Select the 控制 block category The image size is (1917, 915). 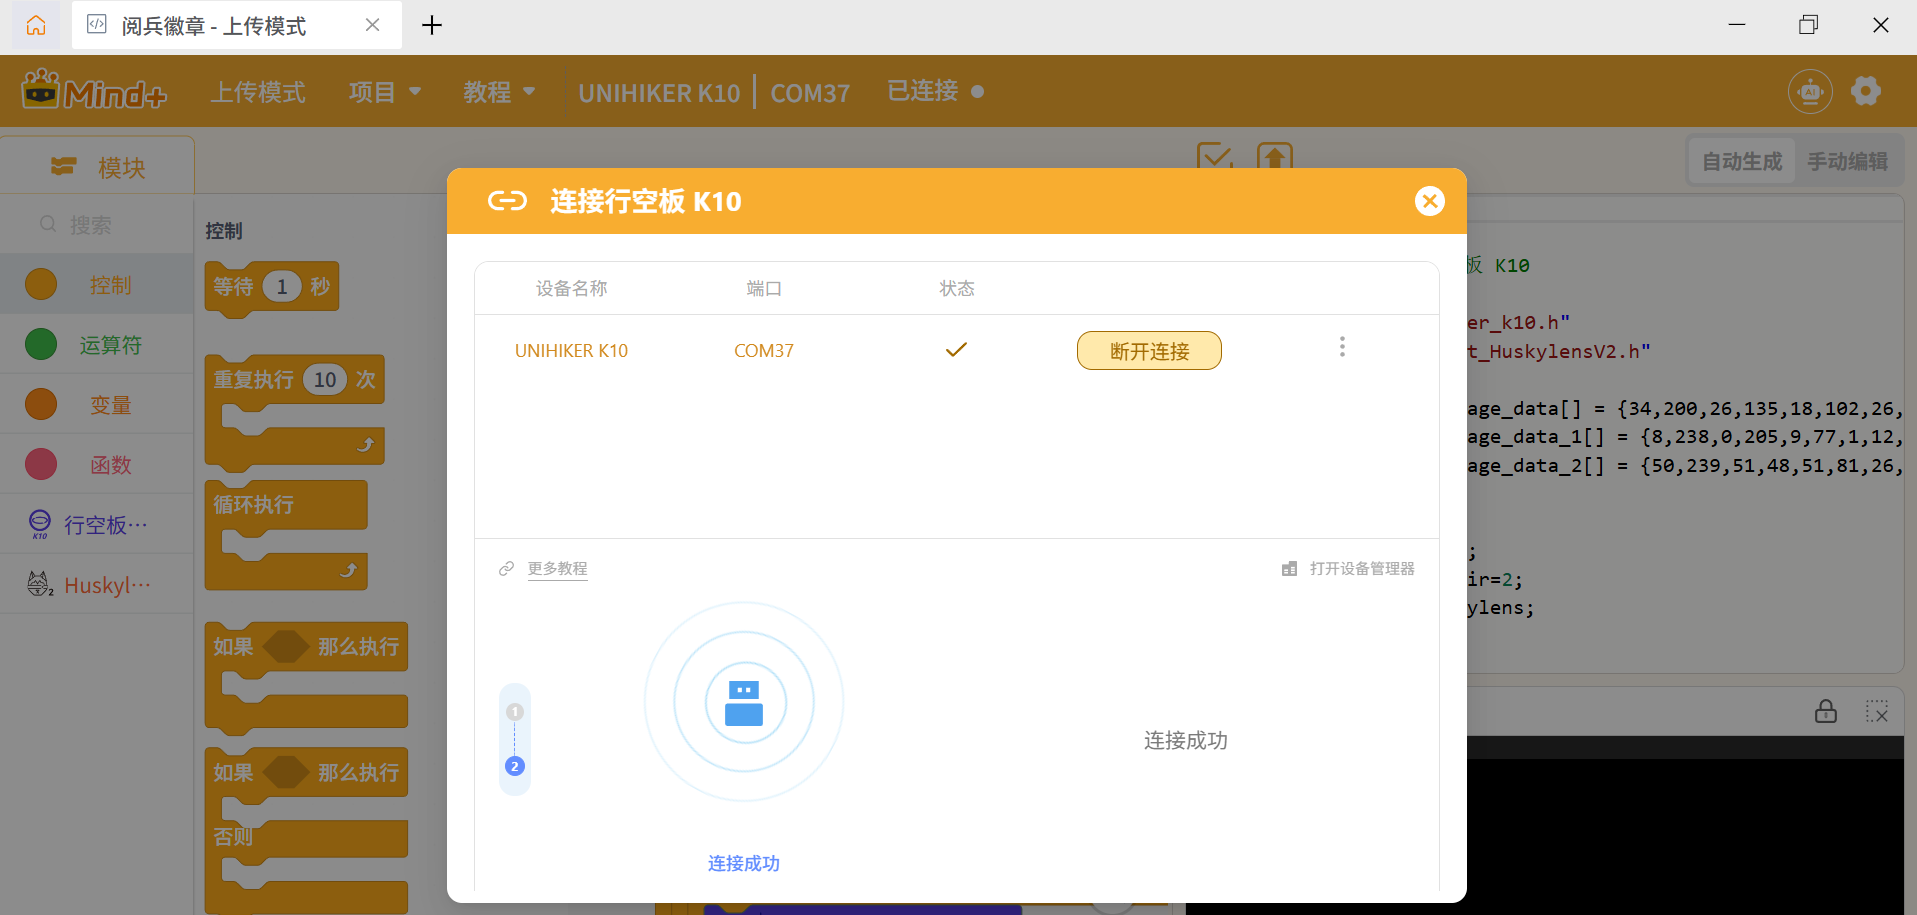tap(97, 284)
